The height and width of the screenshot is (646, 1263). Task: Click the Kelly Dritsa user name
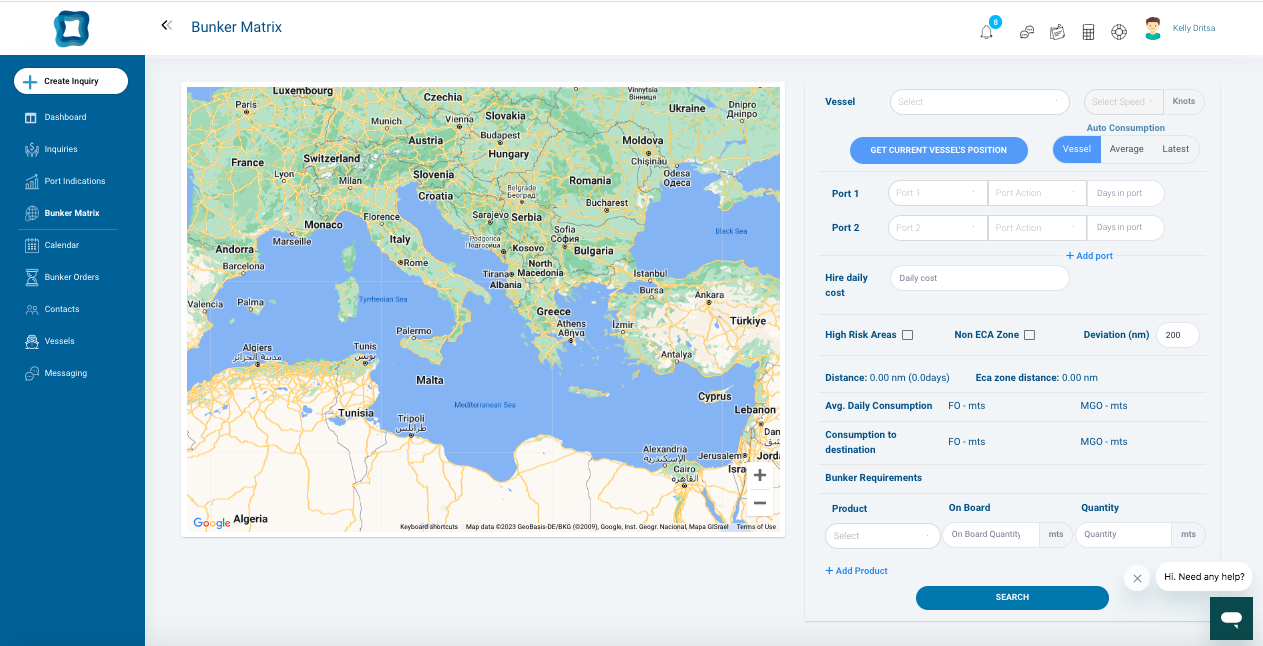pos(1194,29)
